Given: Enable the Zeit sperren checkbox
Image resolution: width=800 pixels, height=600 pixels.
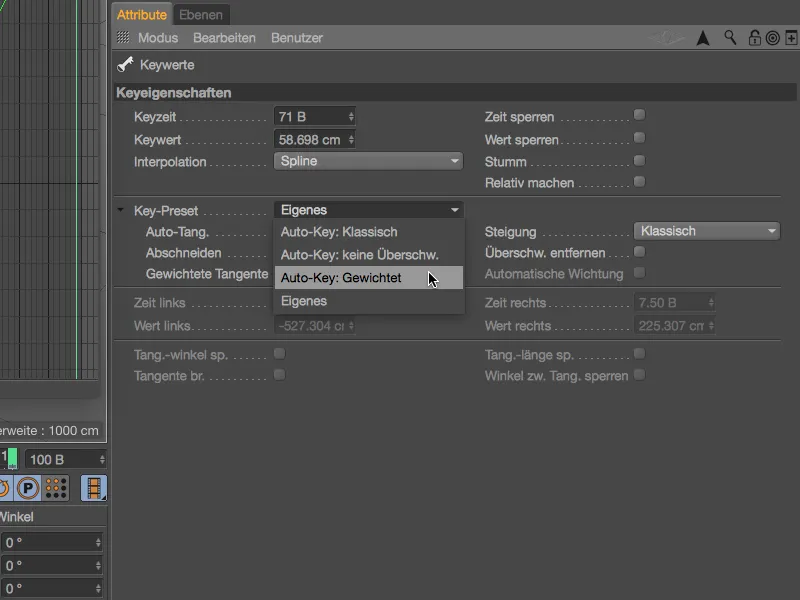Looking at the screenshot, I should click(x=639, y=115).
